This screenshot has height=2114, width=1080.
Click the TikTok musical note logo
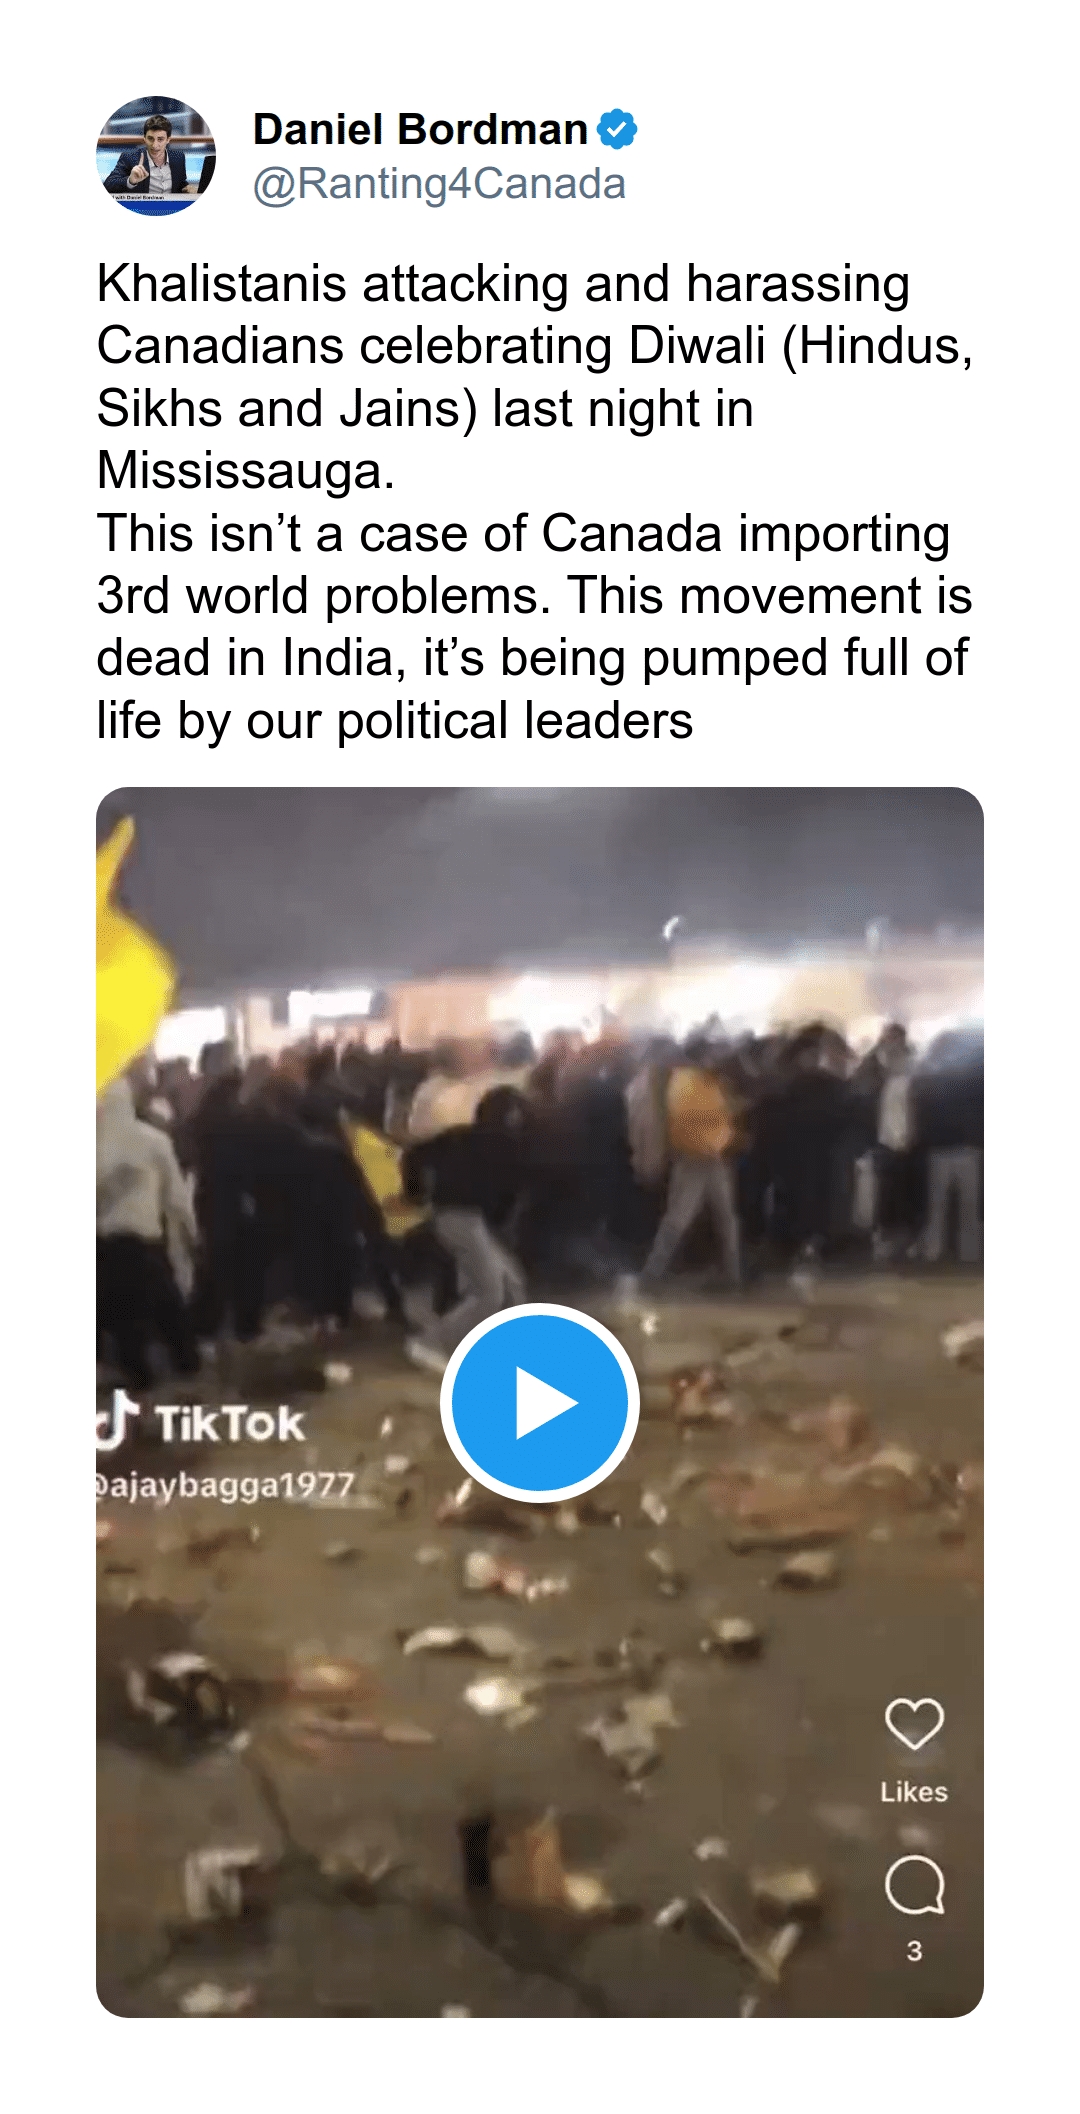coord(116,1419)
